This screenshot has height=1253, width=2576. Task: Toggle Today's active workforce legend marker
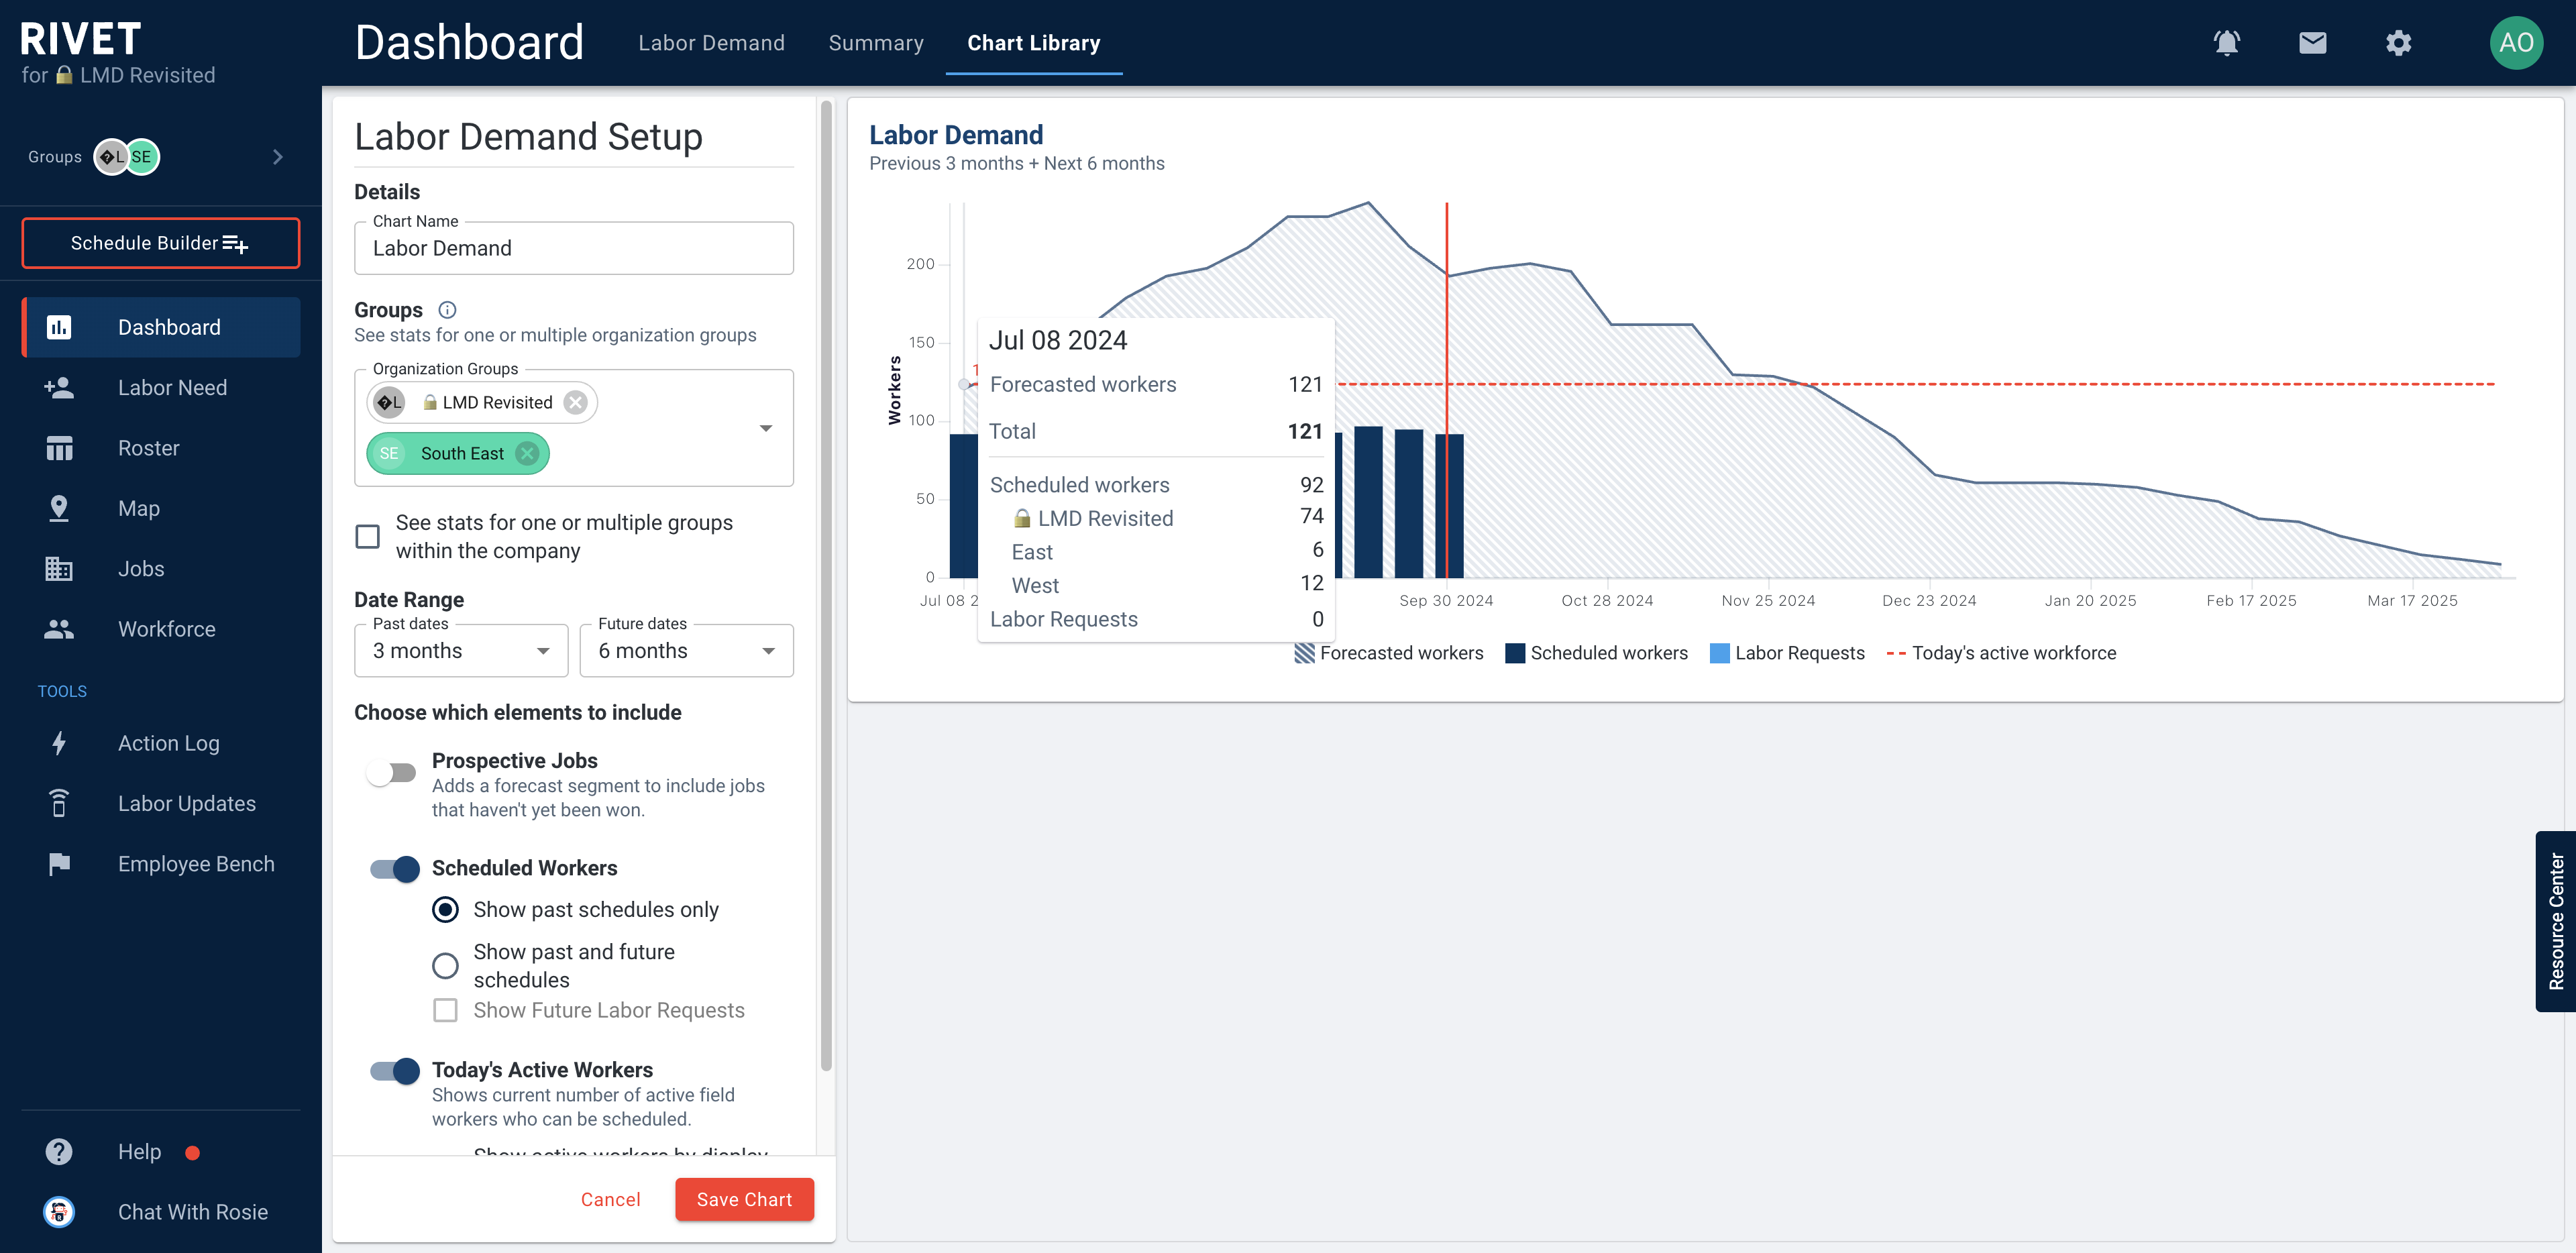1895,653
